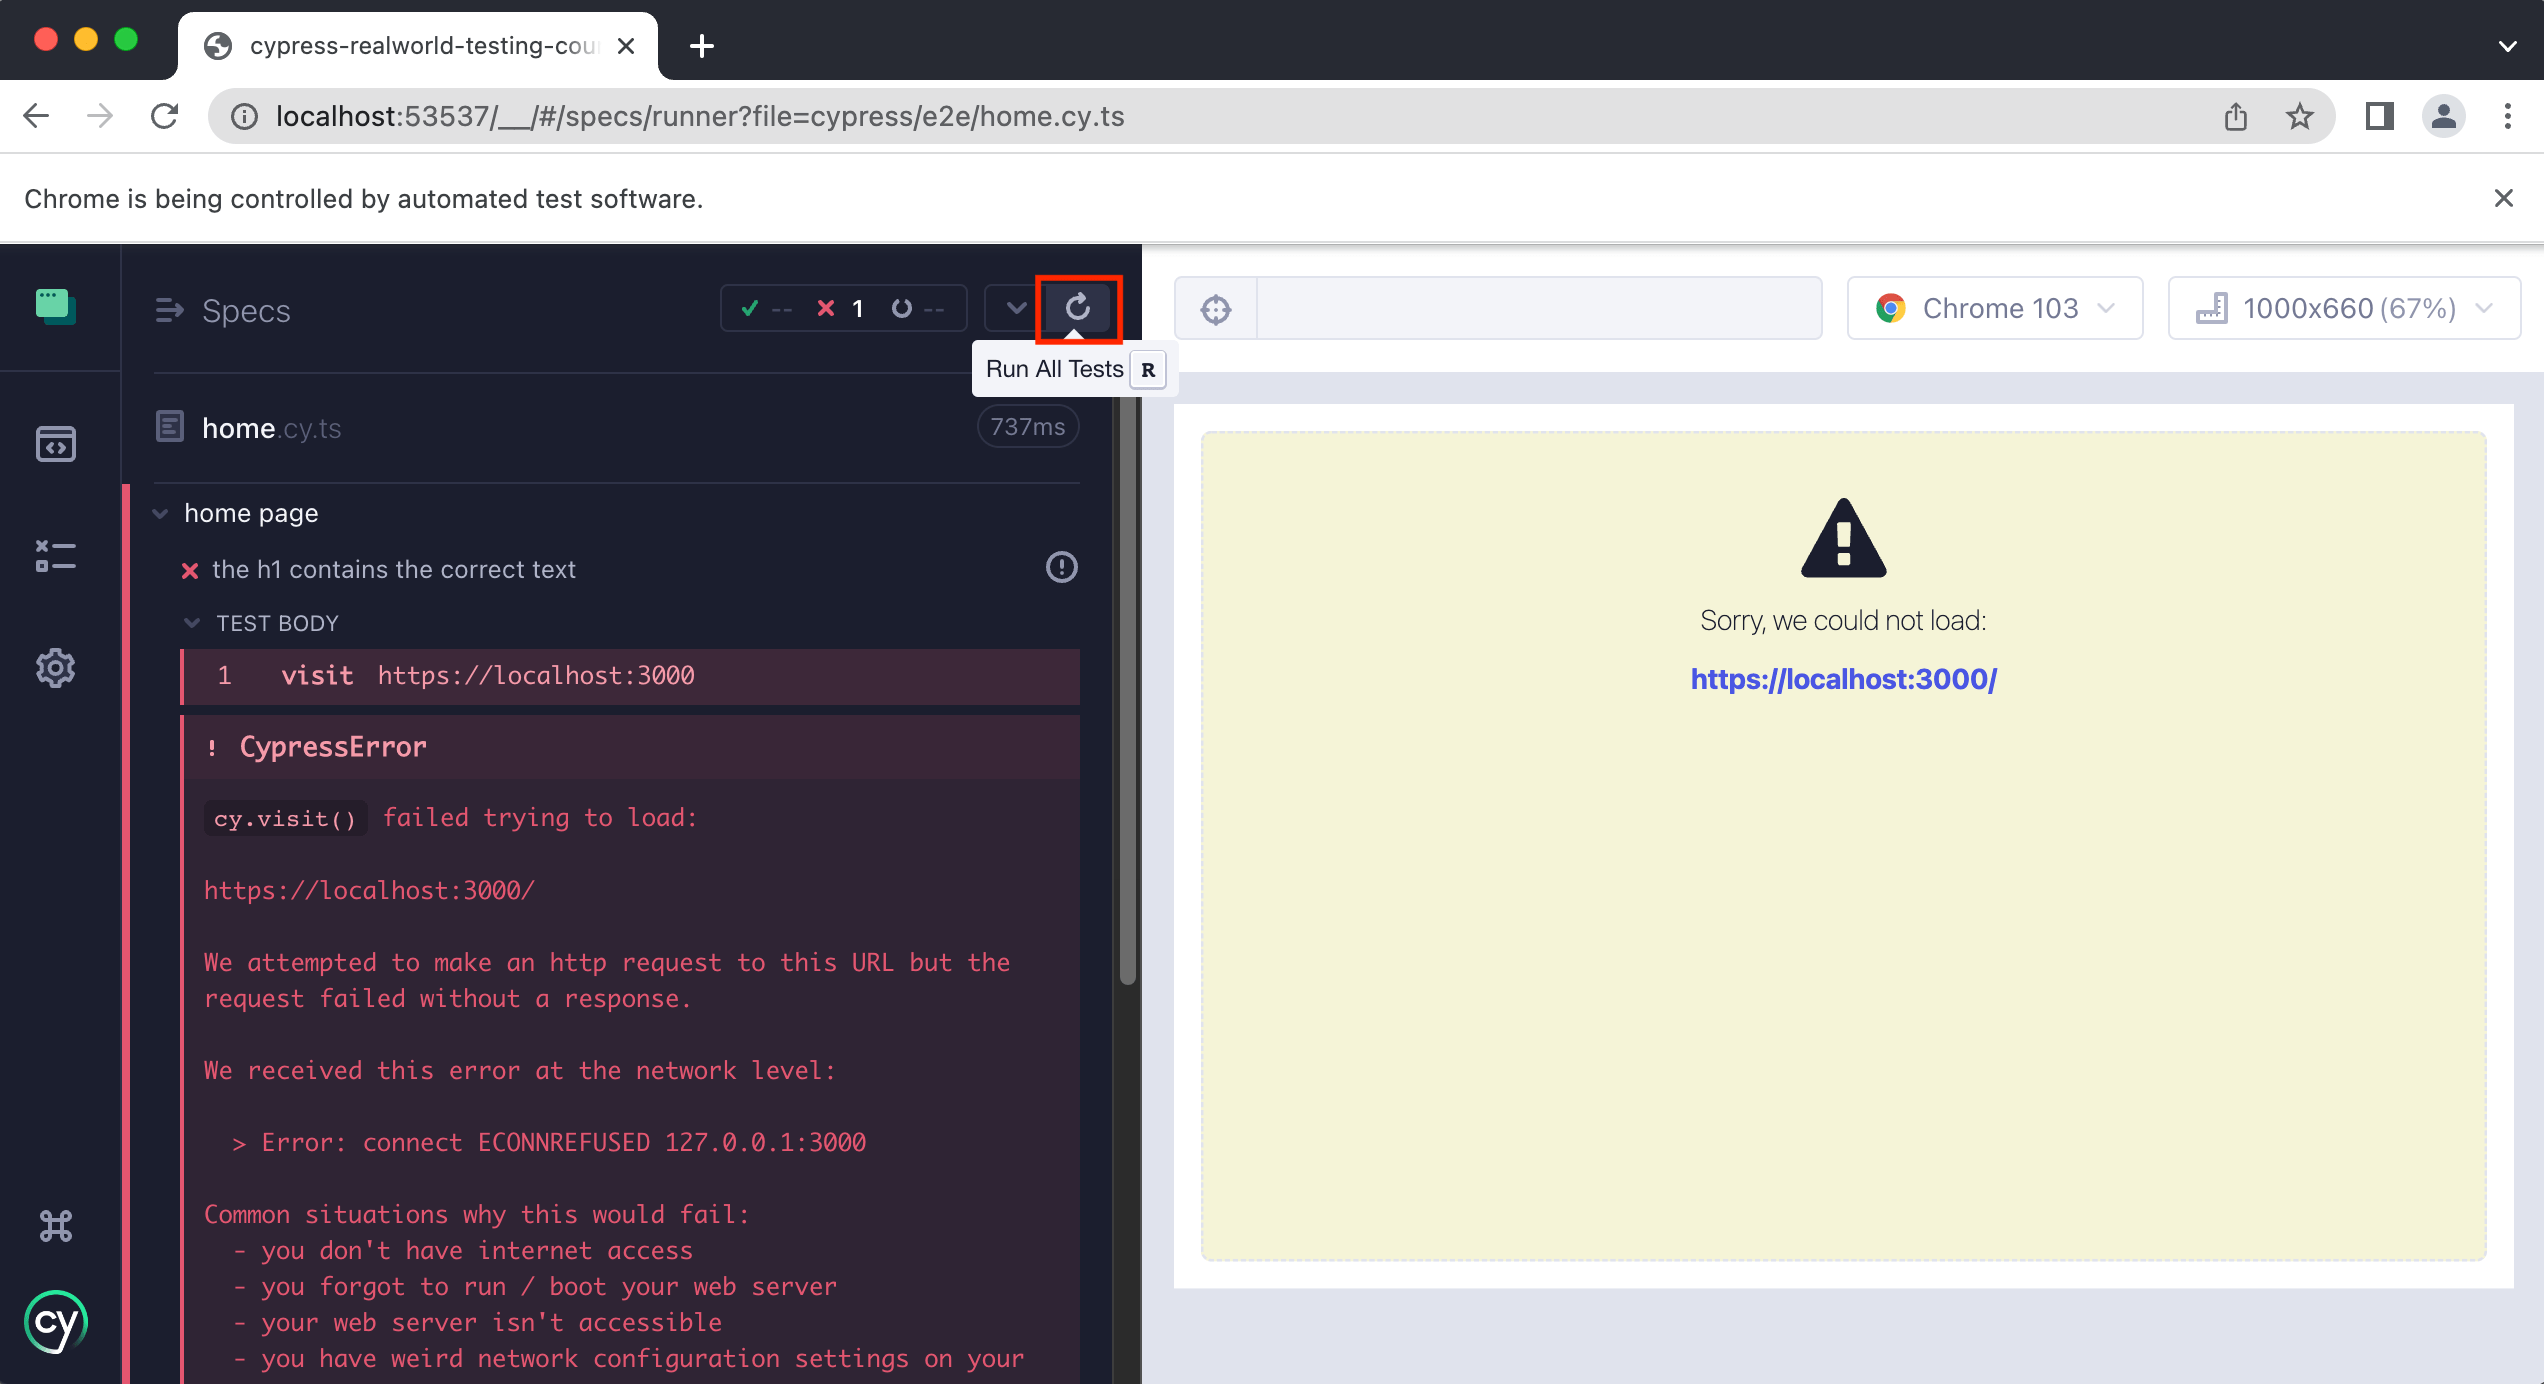Expand the TEST BODY section
2544x1384 pixels.
pos(193,622)
